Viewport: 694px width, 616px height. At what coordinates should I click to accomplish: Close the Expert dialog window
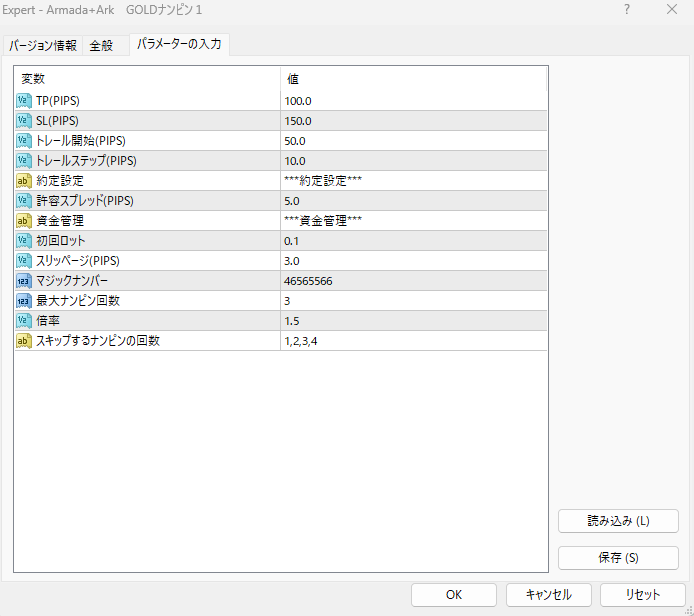(x=672, y=9)
